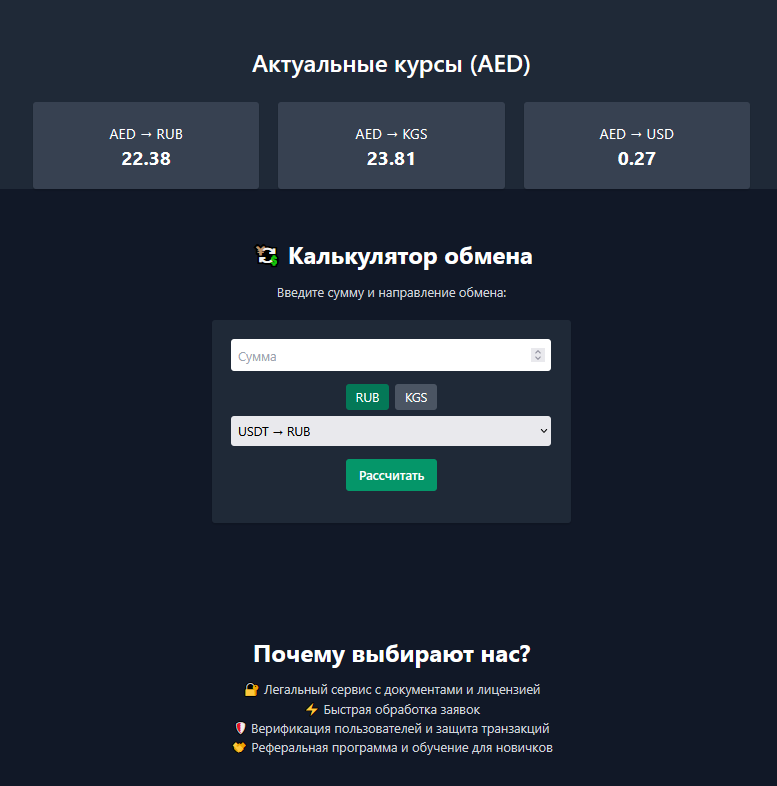Screen dimensions: 777x786
Task: Click the shield icon beside Верификация пользователей
Action: 240,729
